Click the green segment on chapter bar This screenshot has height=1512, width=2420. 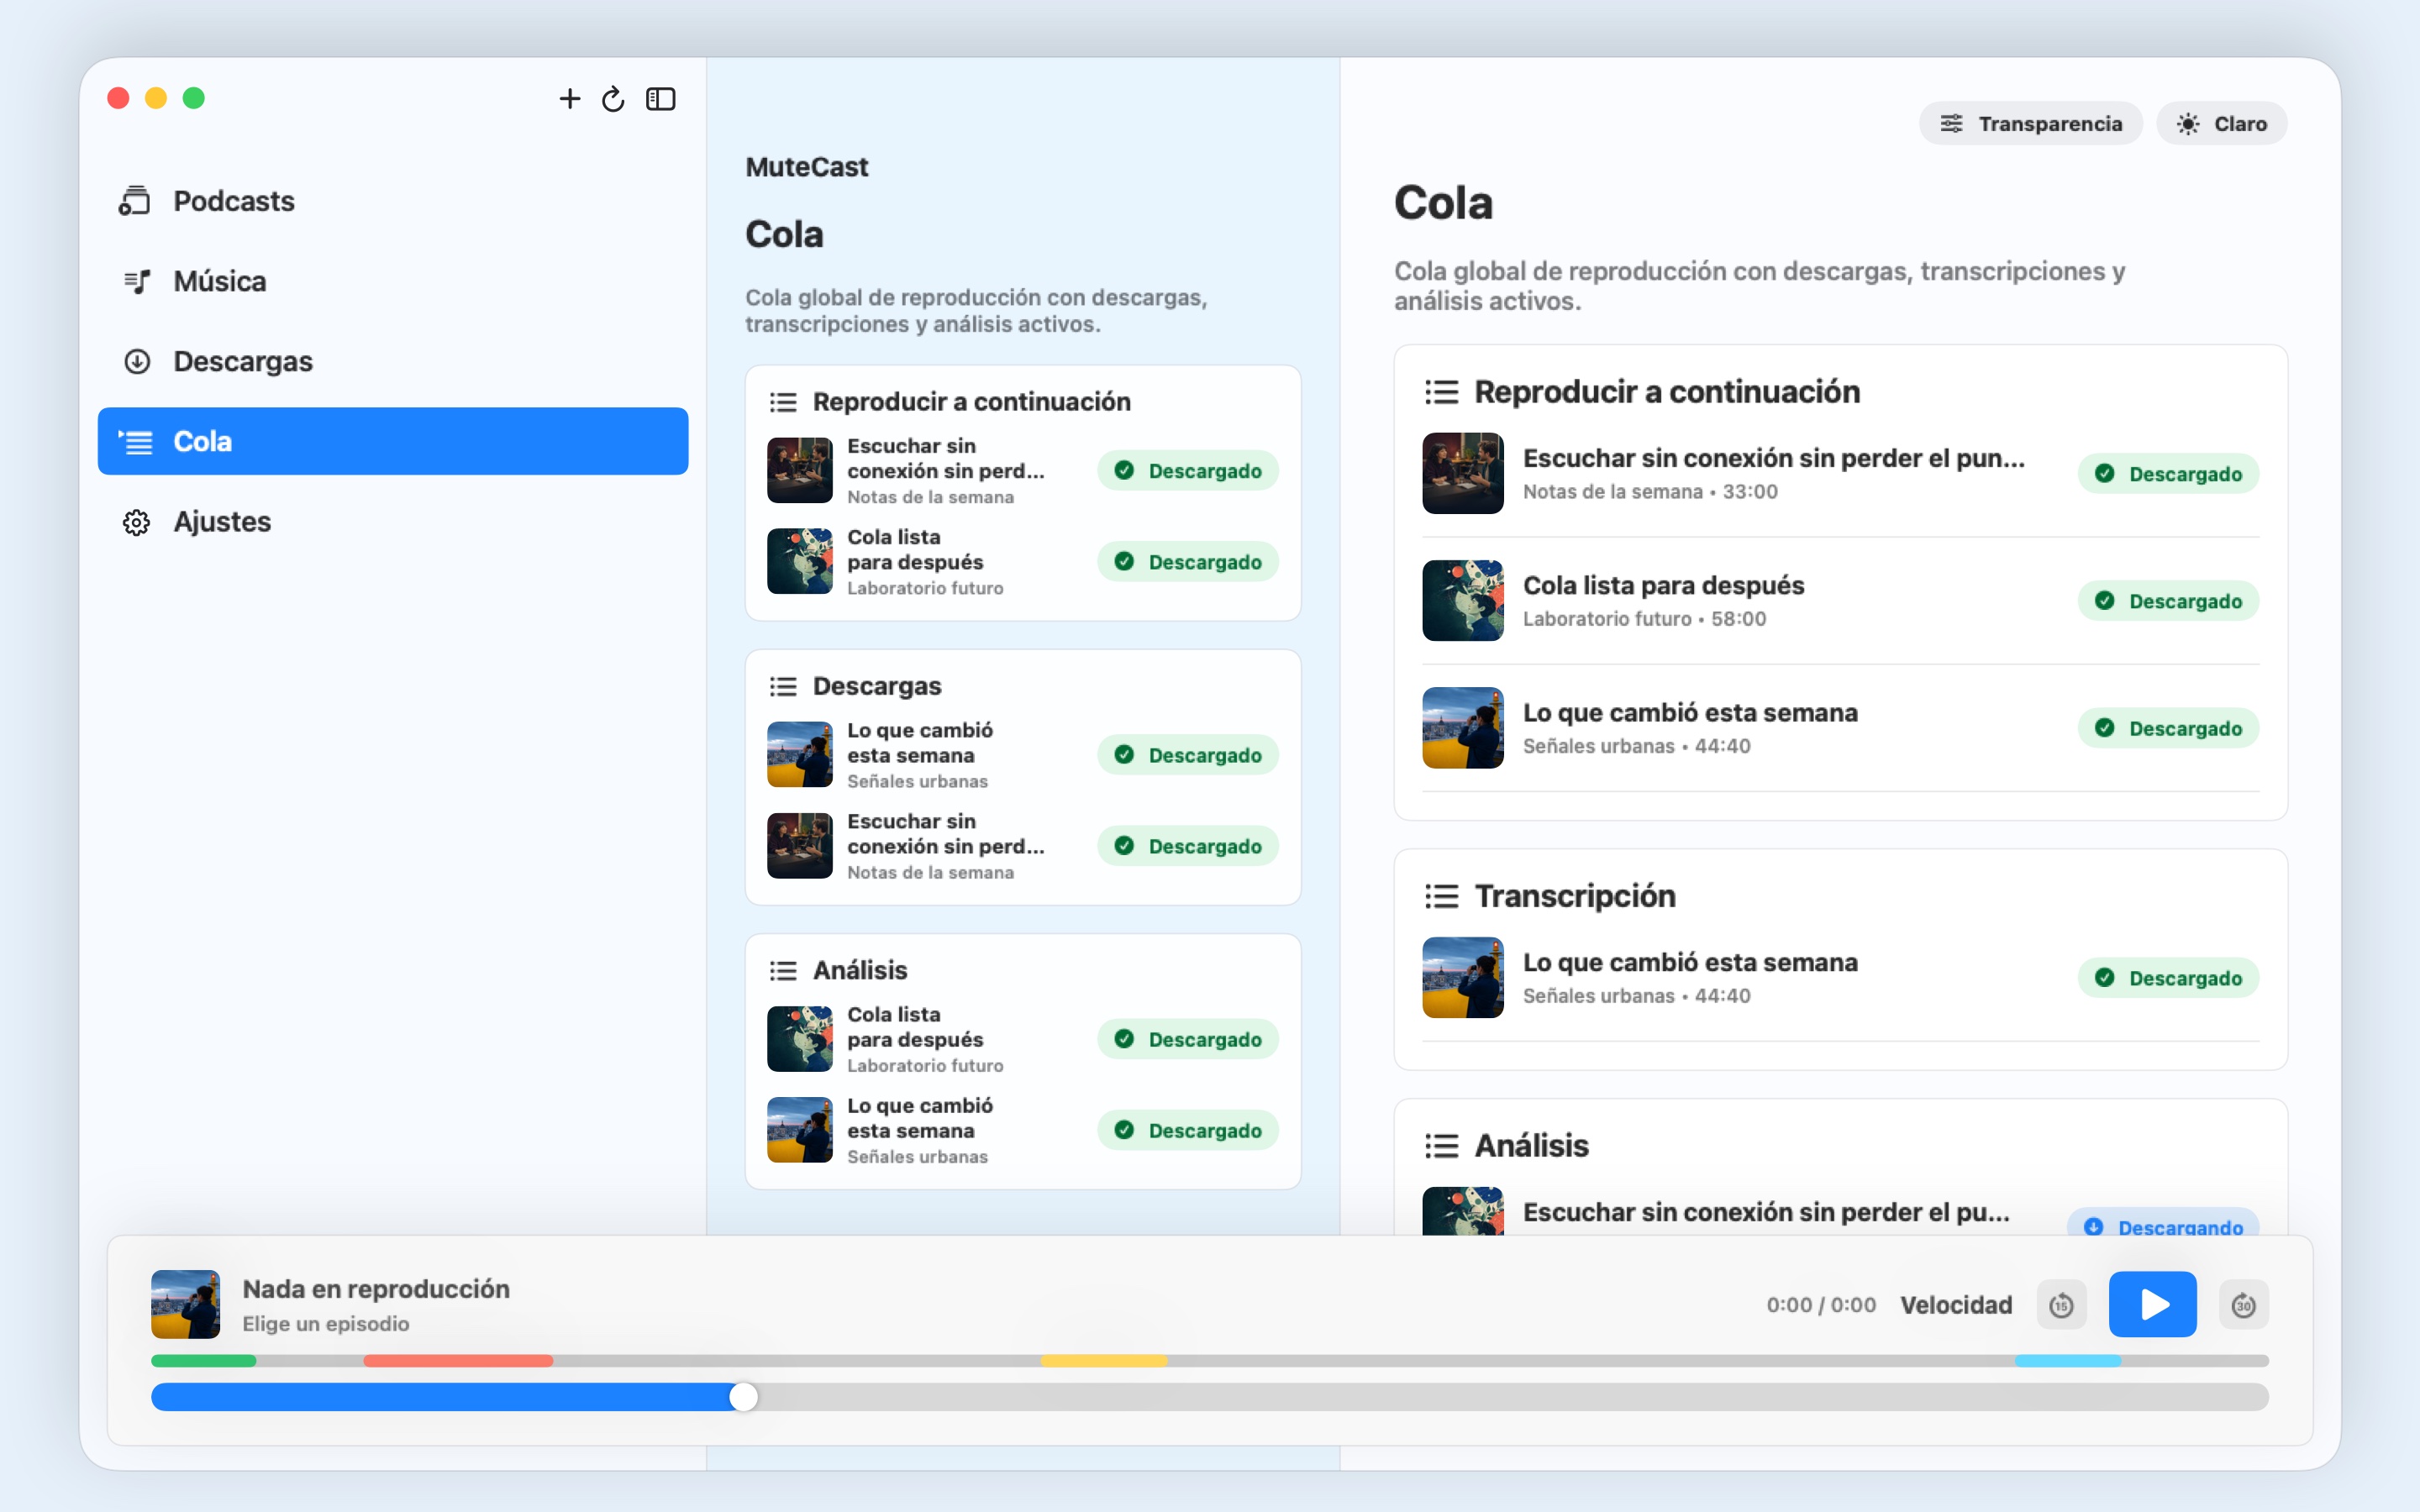(203, 1360)
